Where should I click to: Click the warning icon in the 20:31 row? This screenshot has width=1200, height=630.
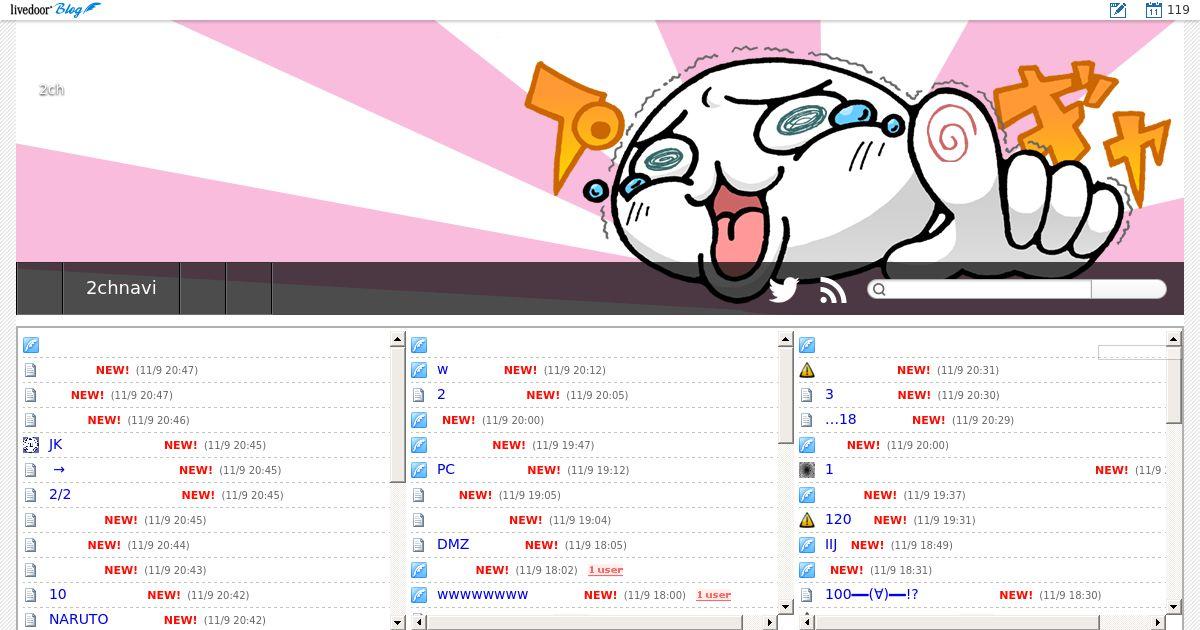point(807,370)
